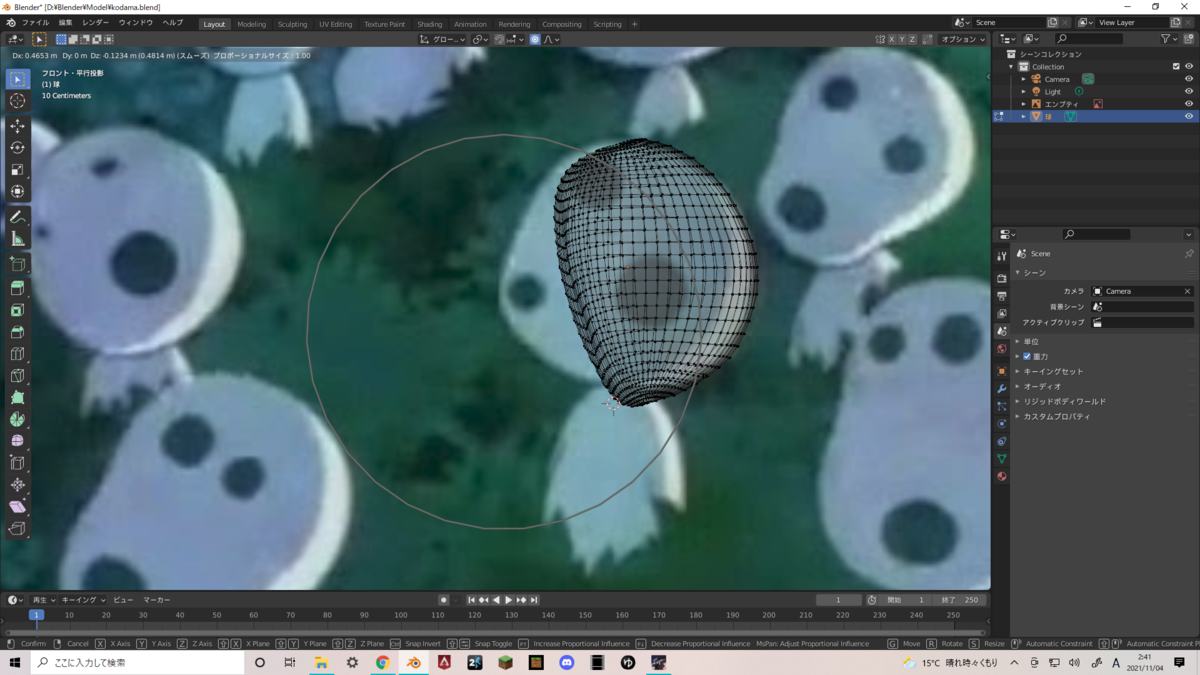
Task: Select the Loop Cut tool
Action: point(17,354)
